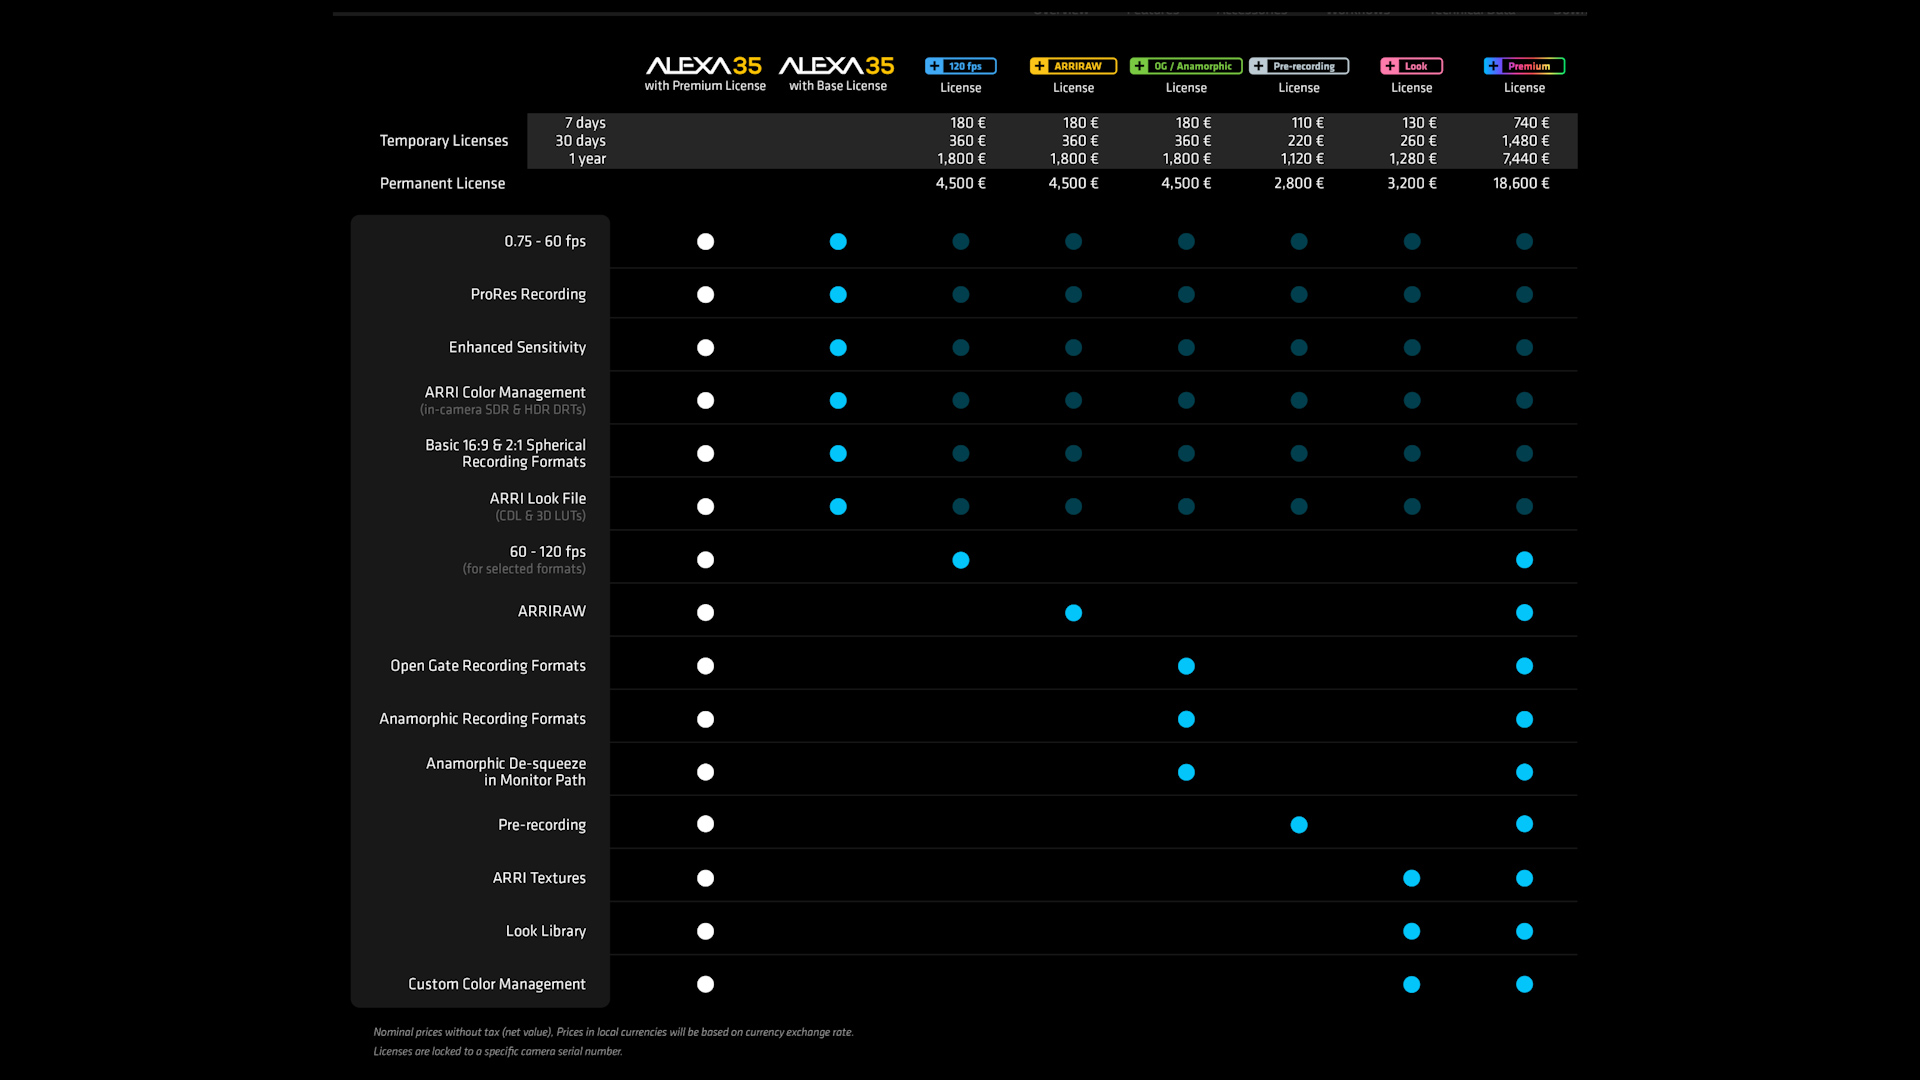
Task: Click the licenses locked to serial number footnote
Action: click(x=498, y=1051)
